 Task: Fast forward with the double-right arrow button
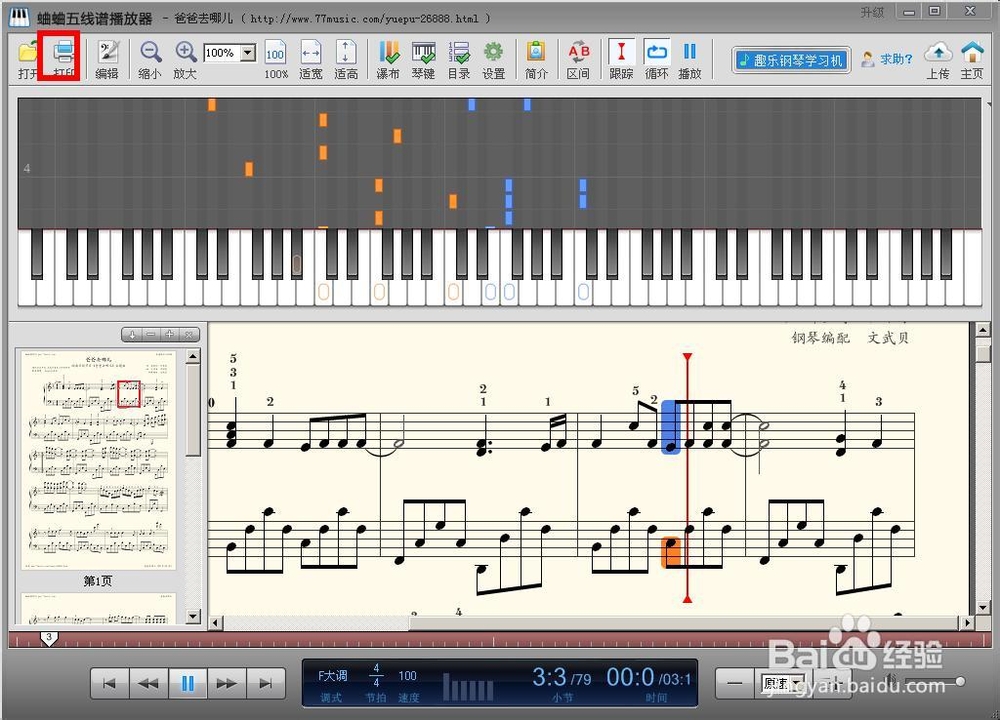[226, 684]
